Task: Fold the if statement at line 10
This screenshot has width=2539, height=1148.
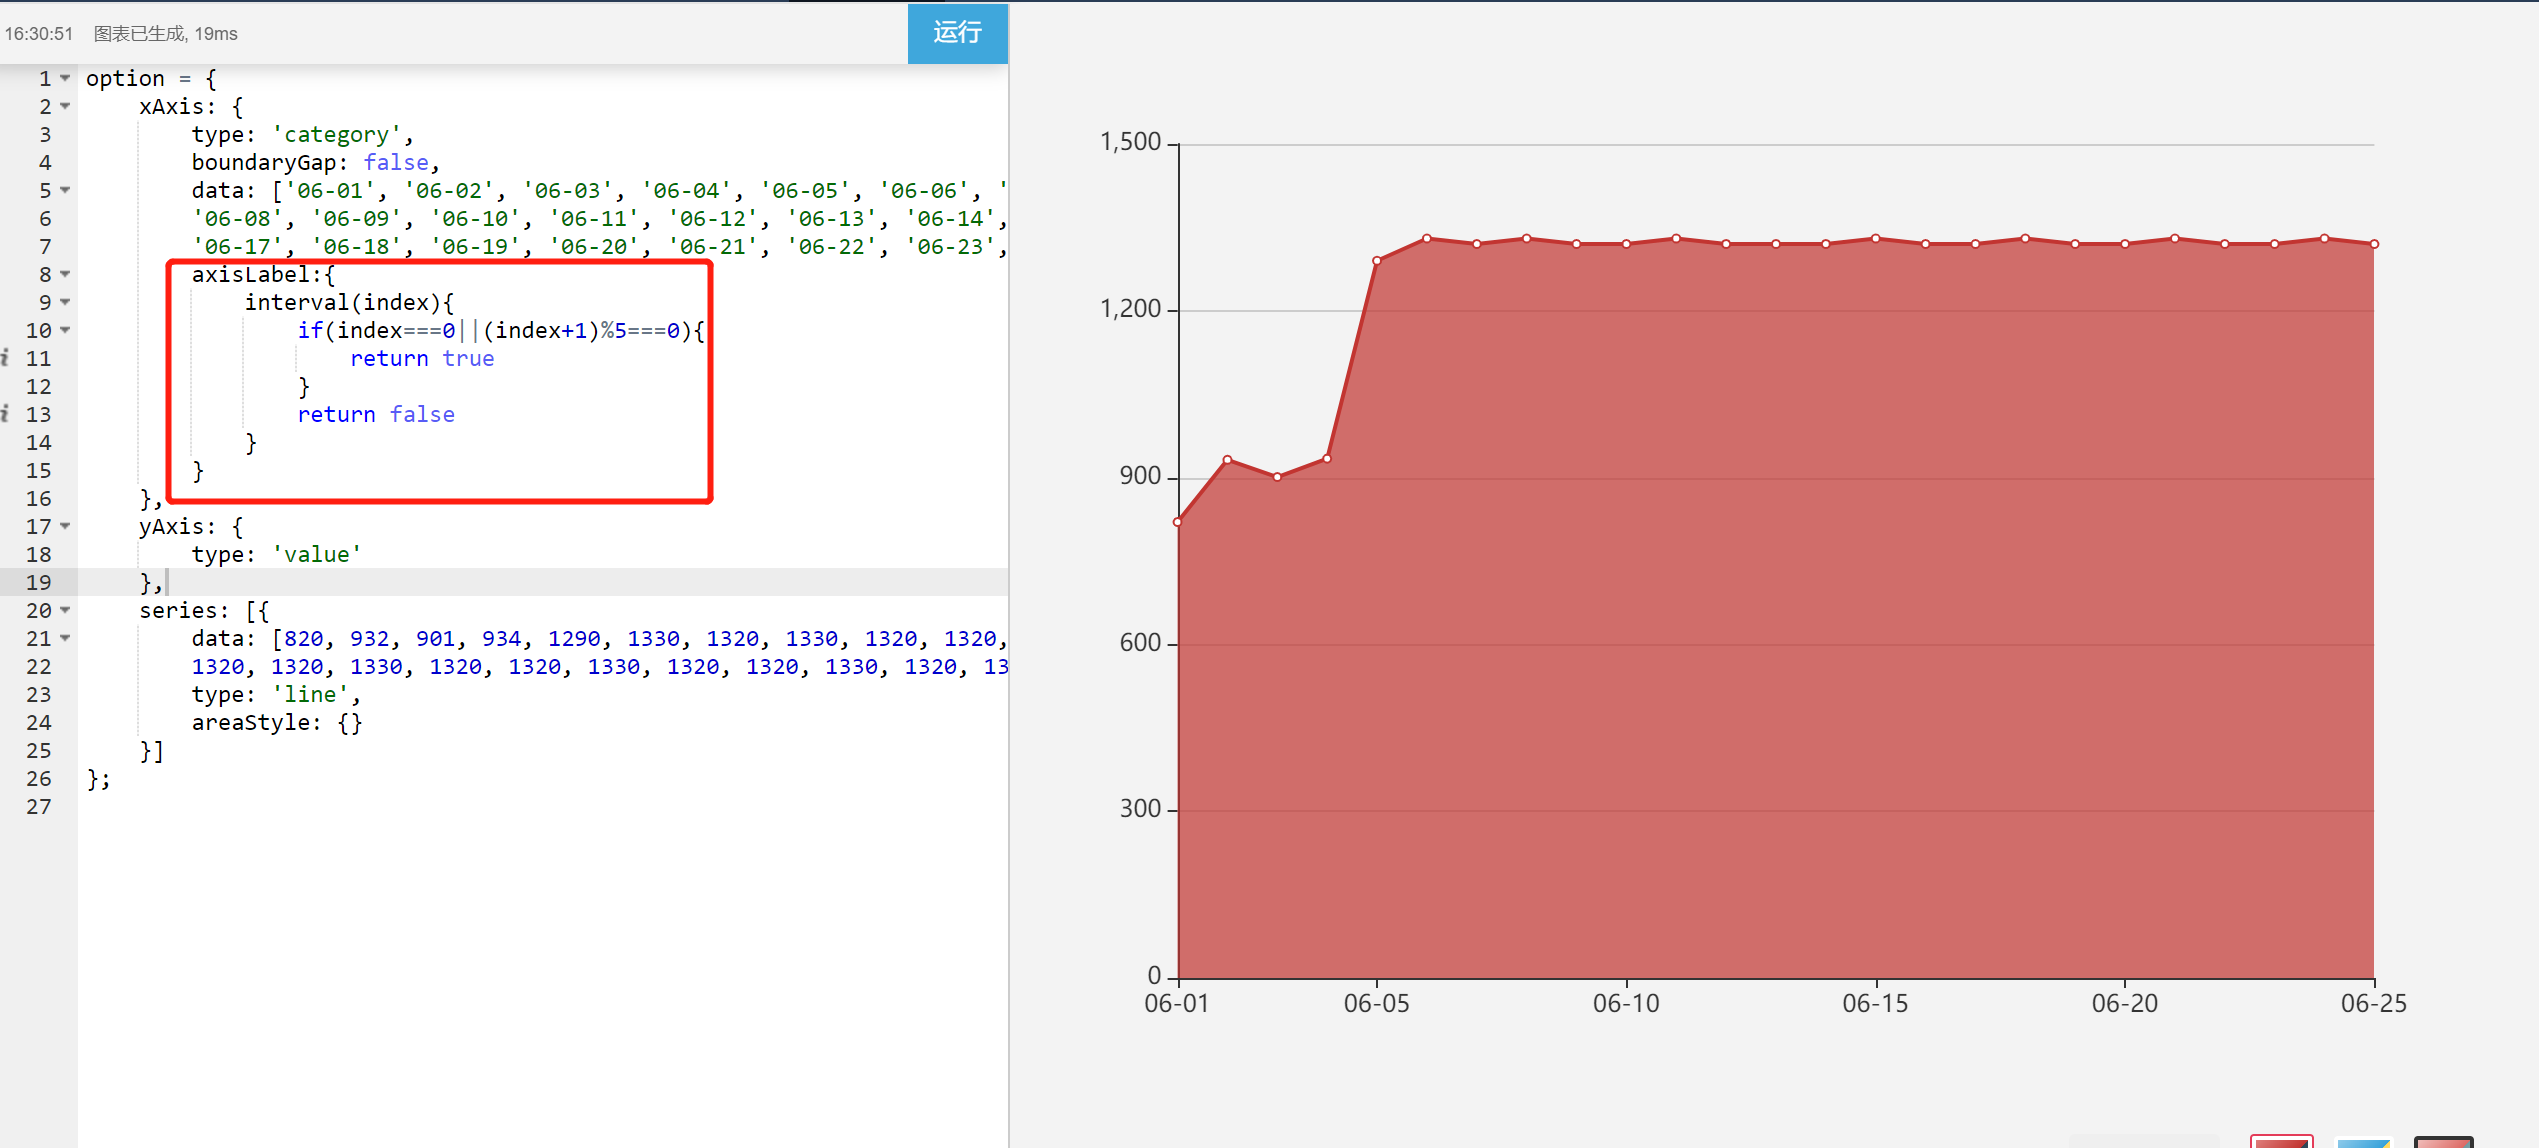Action: pos(65,330)
